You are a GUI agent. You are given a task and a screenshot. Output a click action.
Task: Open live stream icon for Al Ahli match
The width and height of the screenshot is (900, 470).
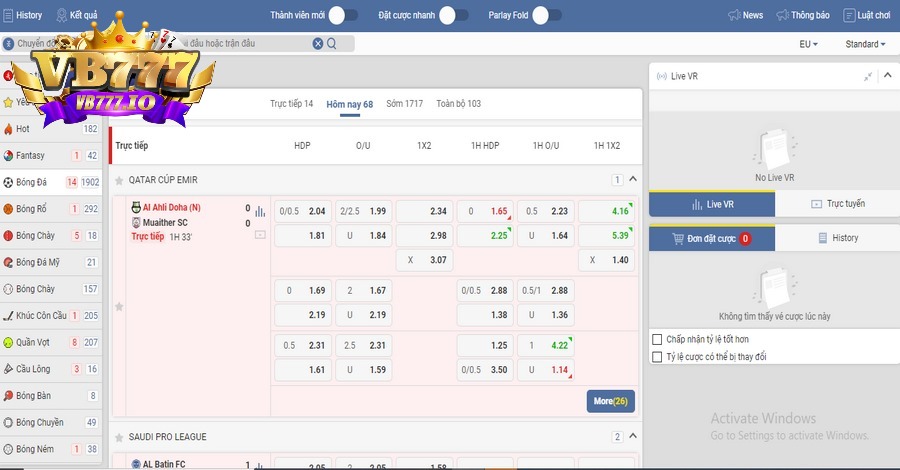pos(260,235)
